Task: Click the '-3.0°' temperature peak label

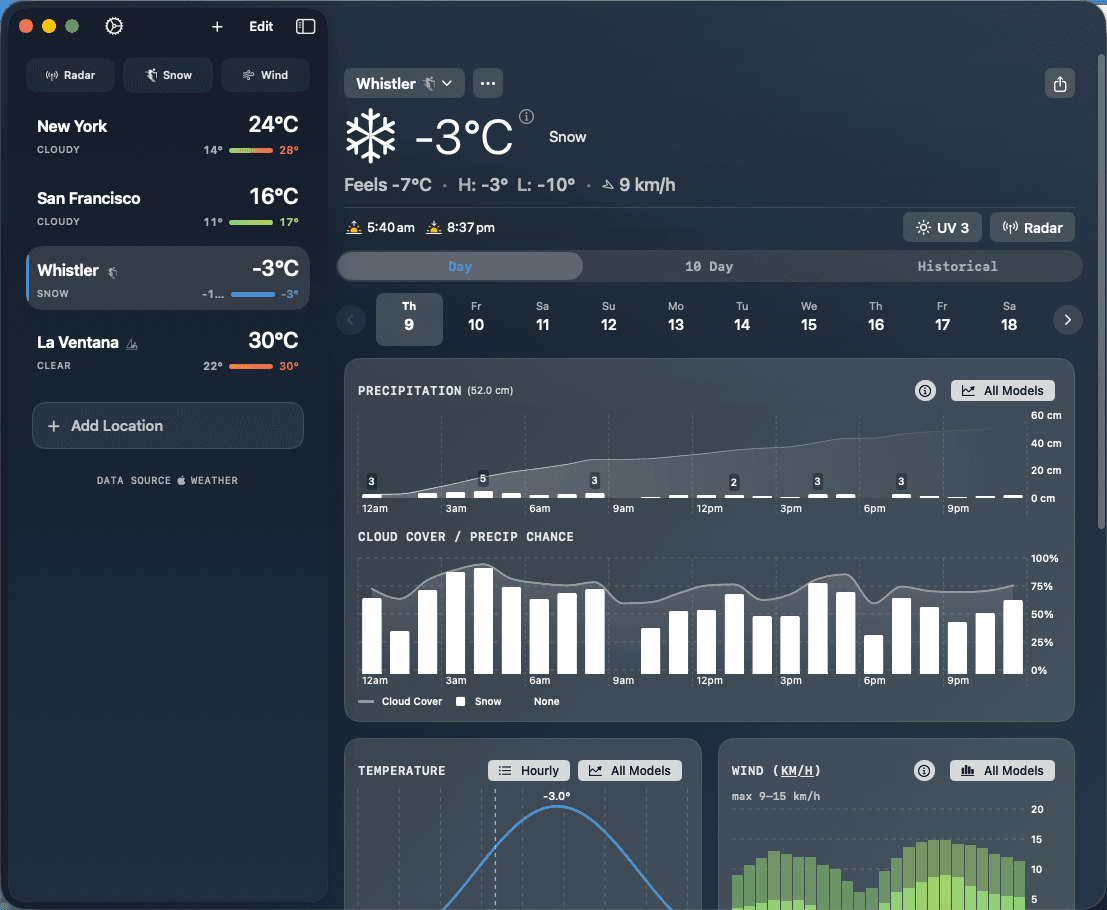Action: pos(556,796)
